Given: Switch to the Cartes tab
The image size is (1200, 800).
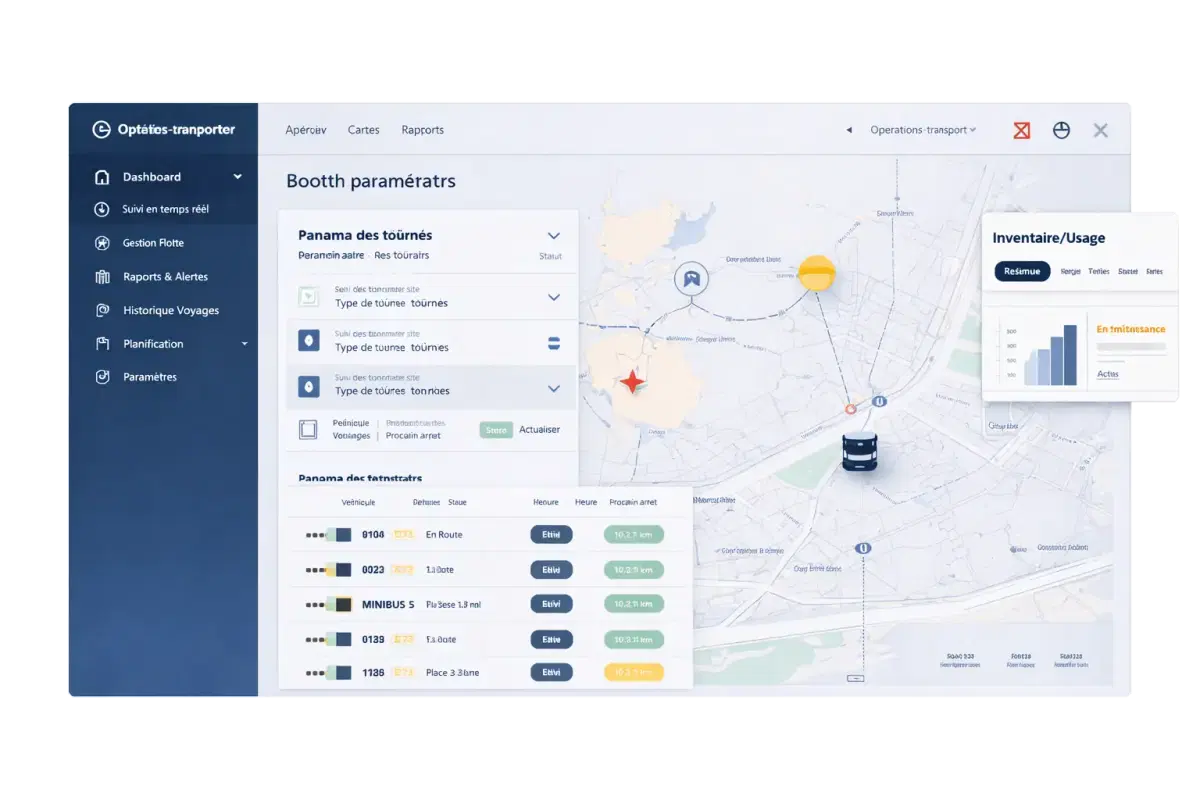Looking at the screenshot, I should tap(363, 130).
